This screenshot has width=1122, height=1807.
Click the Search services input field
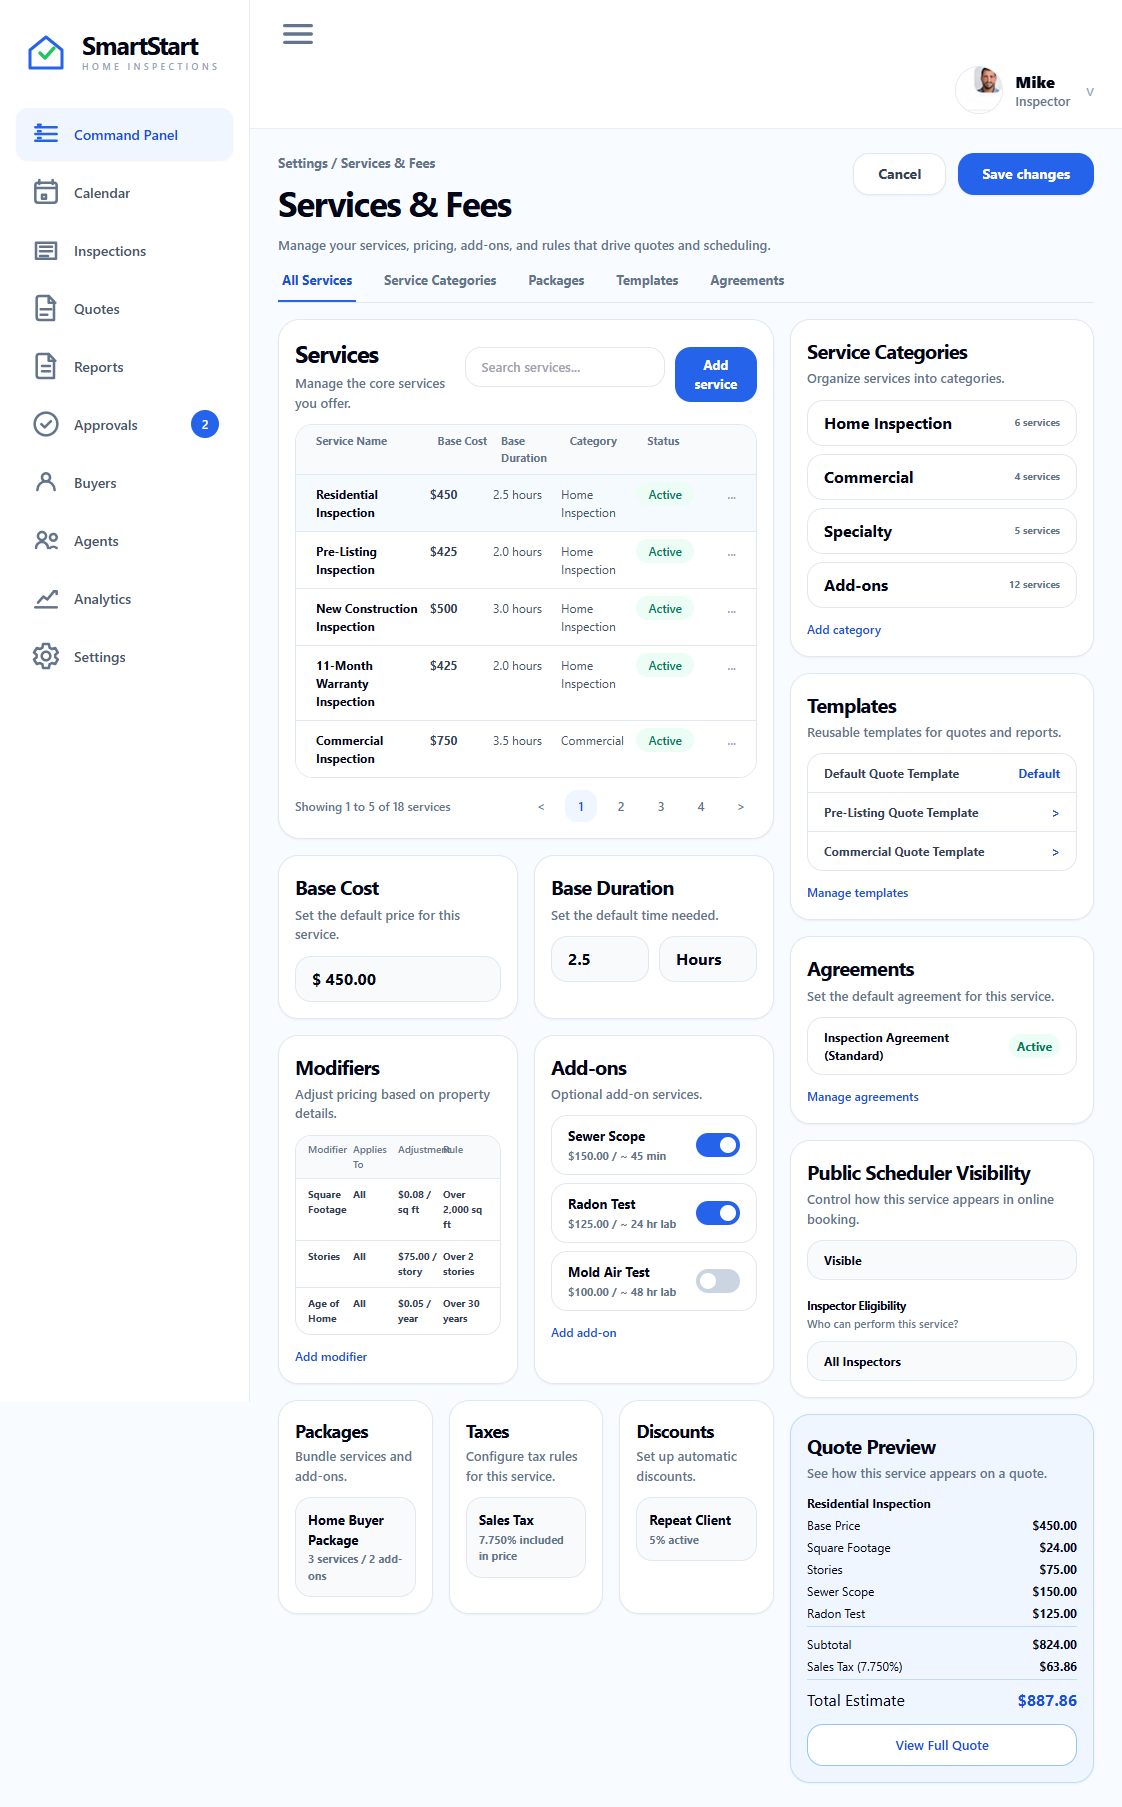coord(565,367)
